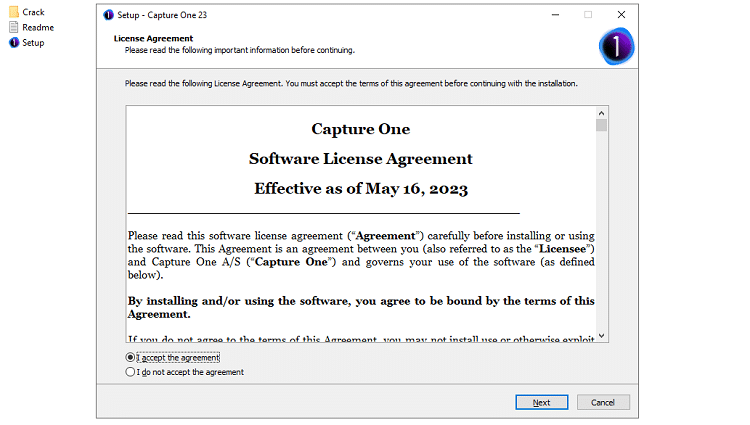750x425 pixels.
Task: Click the Next button
Action: (x=541, y=403)
